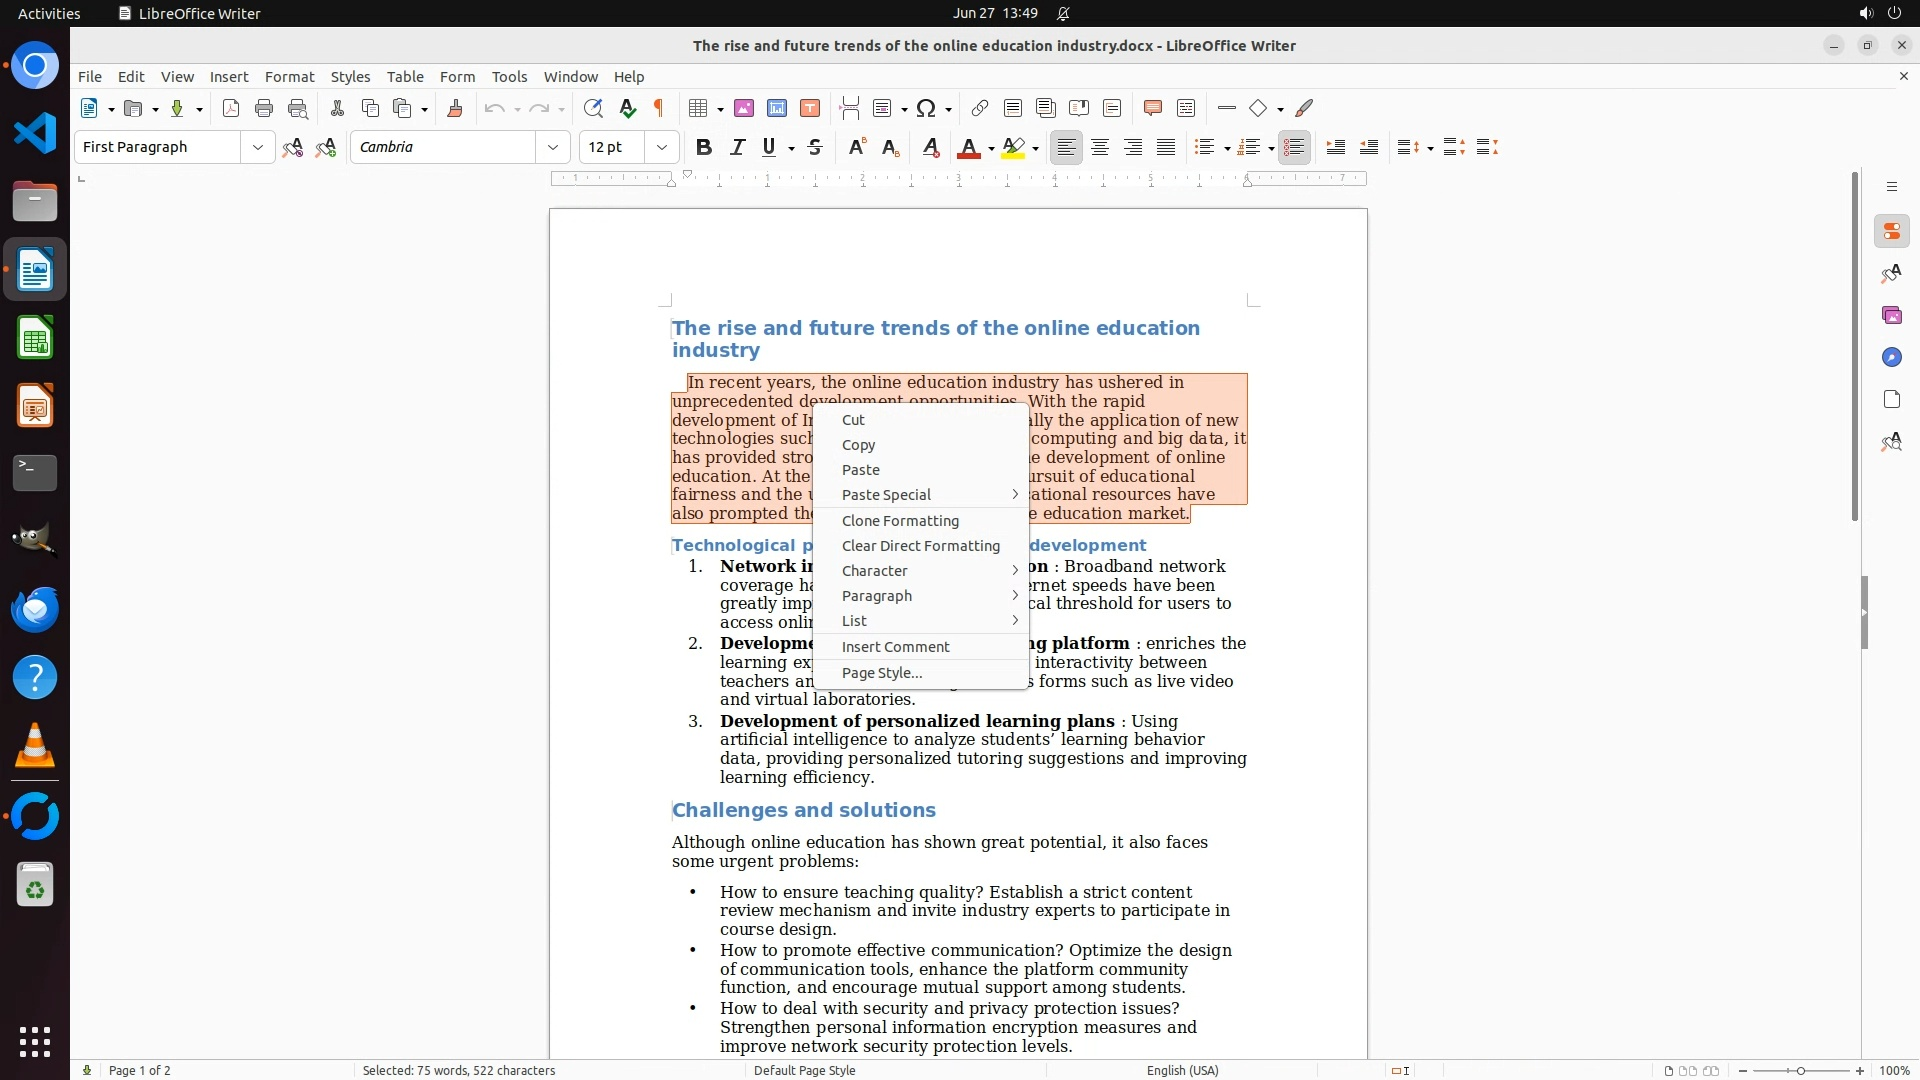Open the Cambria font name dropdown
The image size is (1920, 1080).
click(x=552, y=148)
